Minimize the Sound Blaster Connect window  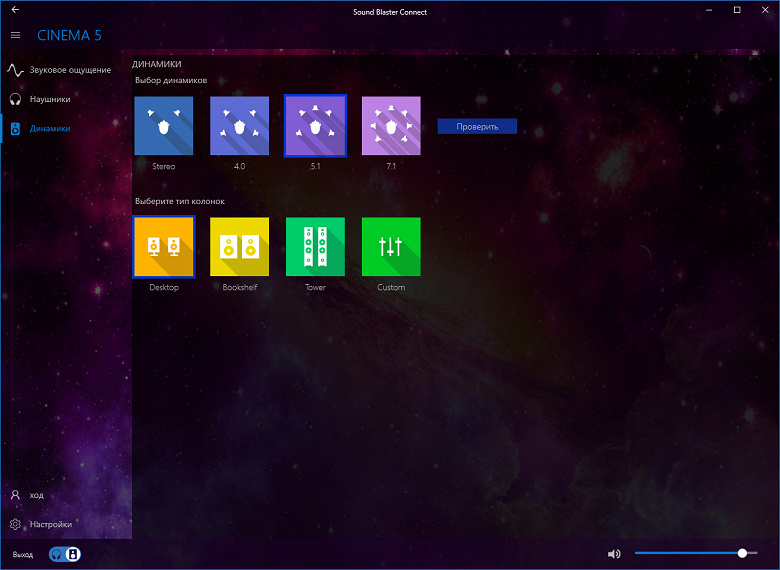coord(709,10)
